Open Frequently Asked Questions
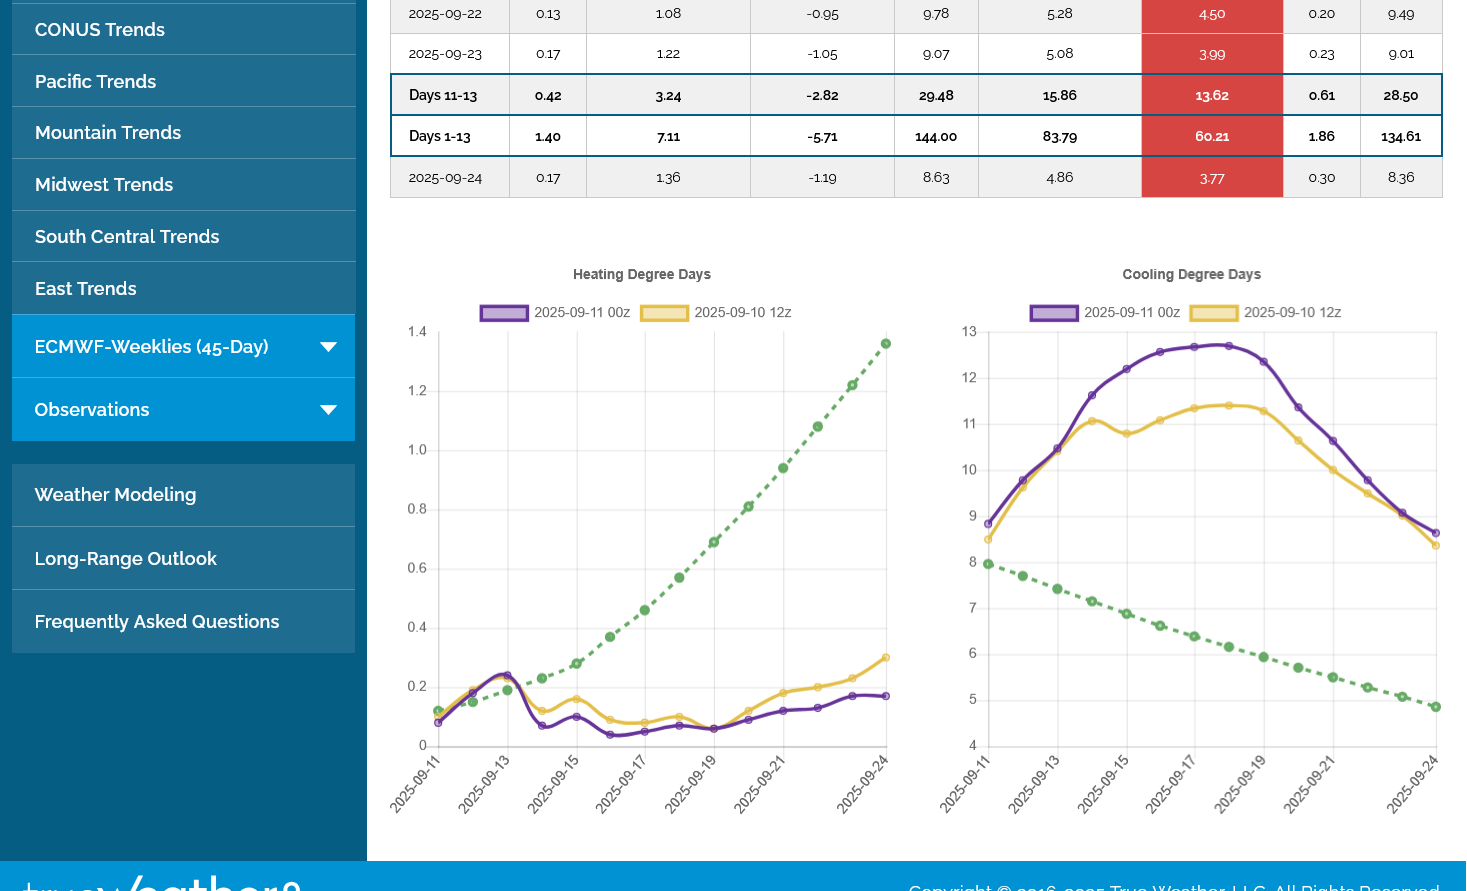This screenshot has width=1467, height=891. [x=157, y=622]
